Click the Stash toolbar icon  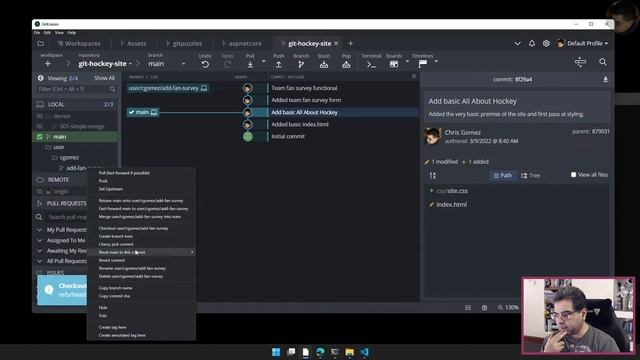click(x=324, y=64)
